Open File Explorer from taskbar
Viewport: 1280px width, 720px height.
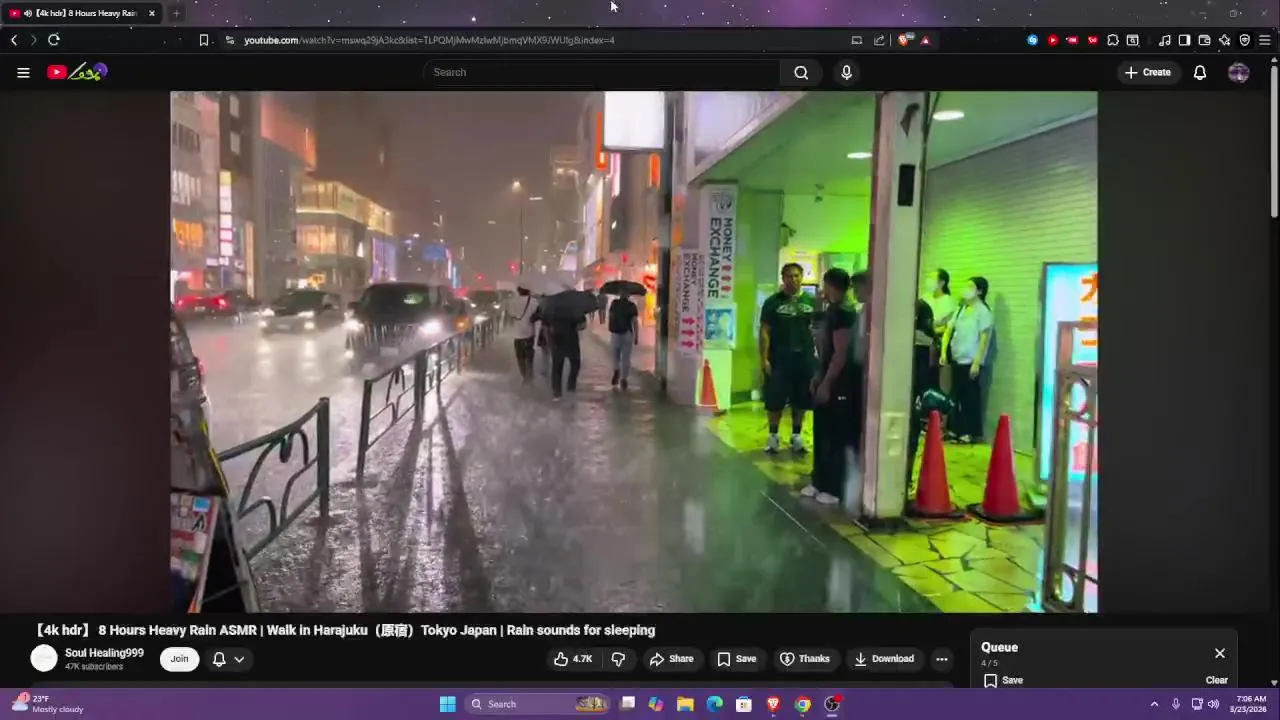(685, 704)
